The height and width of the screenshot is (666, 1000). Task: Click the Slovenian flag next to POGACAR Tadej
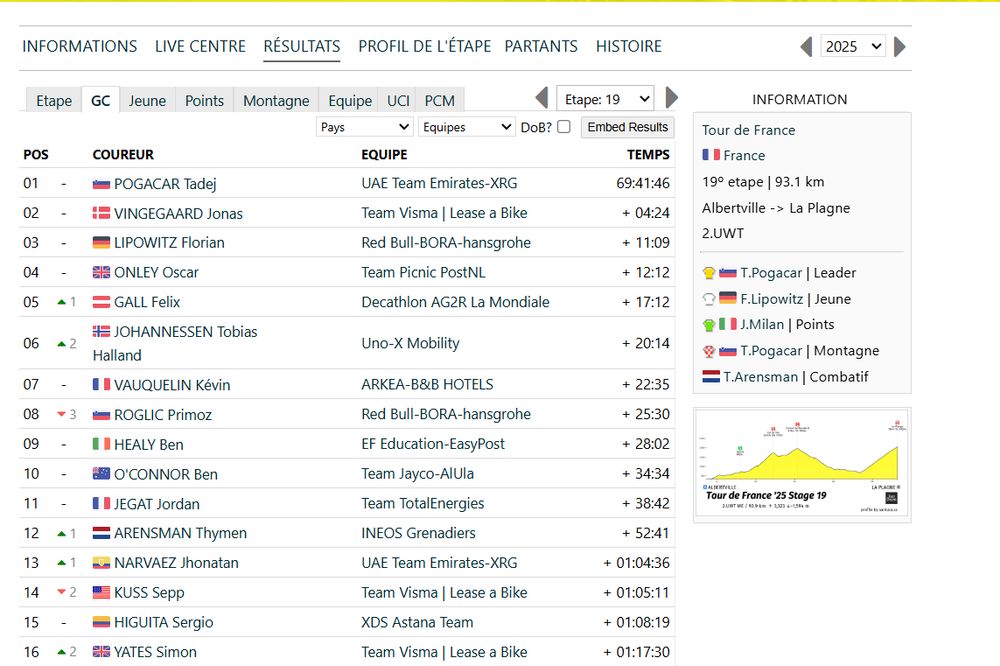click(x=101, y=184)
